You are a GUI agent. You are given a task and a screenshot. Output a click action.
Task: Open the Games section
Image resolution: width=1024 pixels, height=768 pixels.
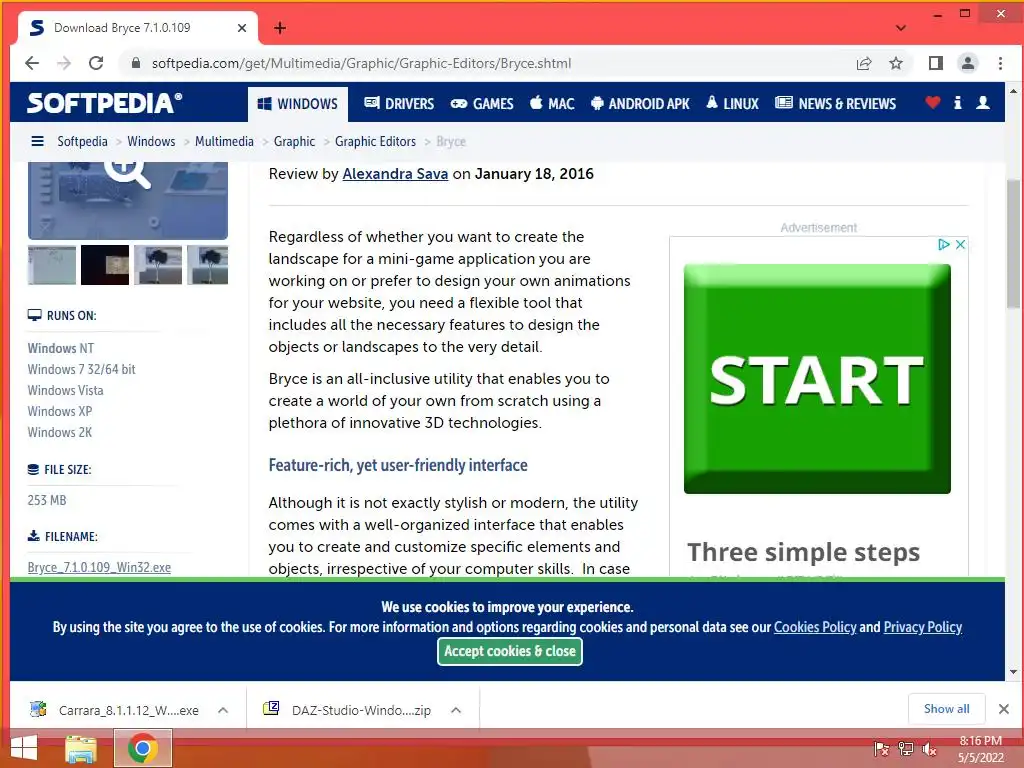point(482,104)
